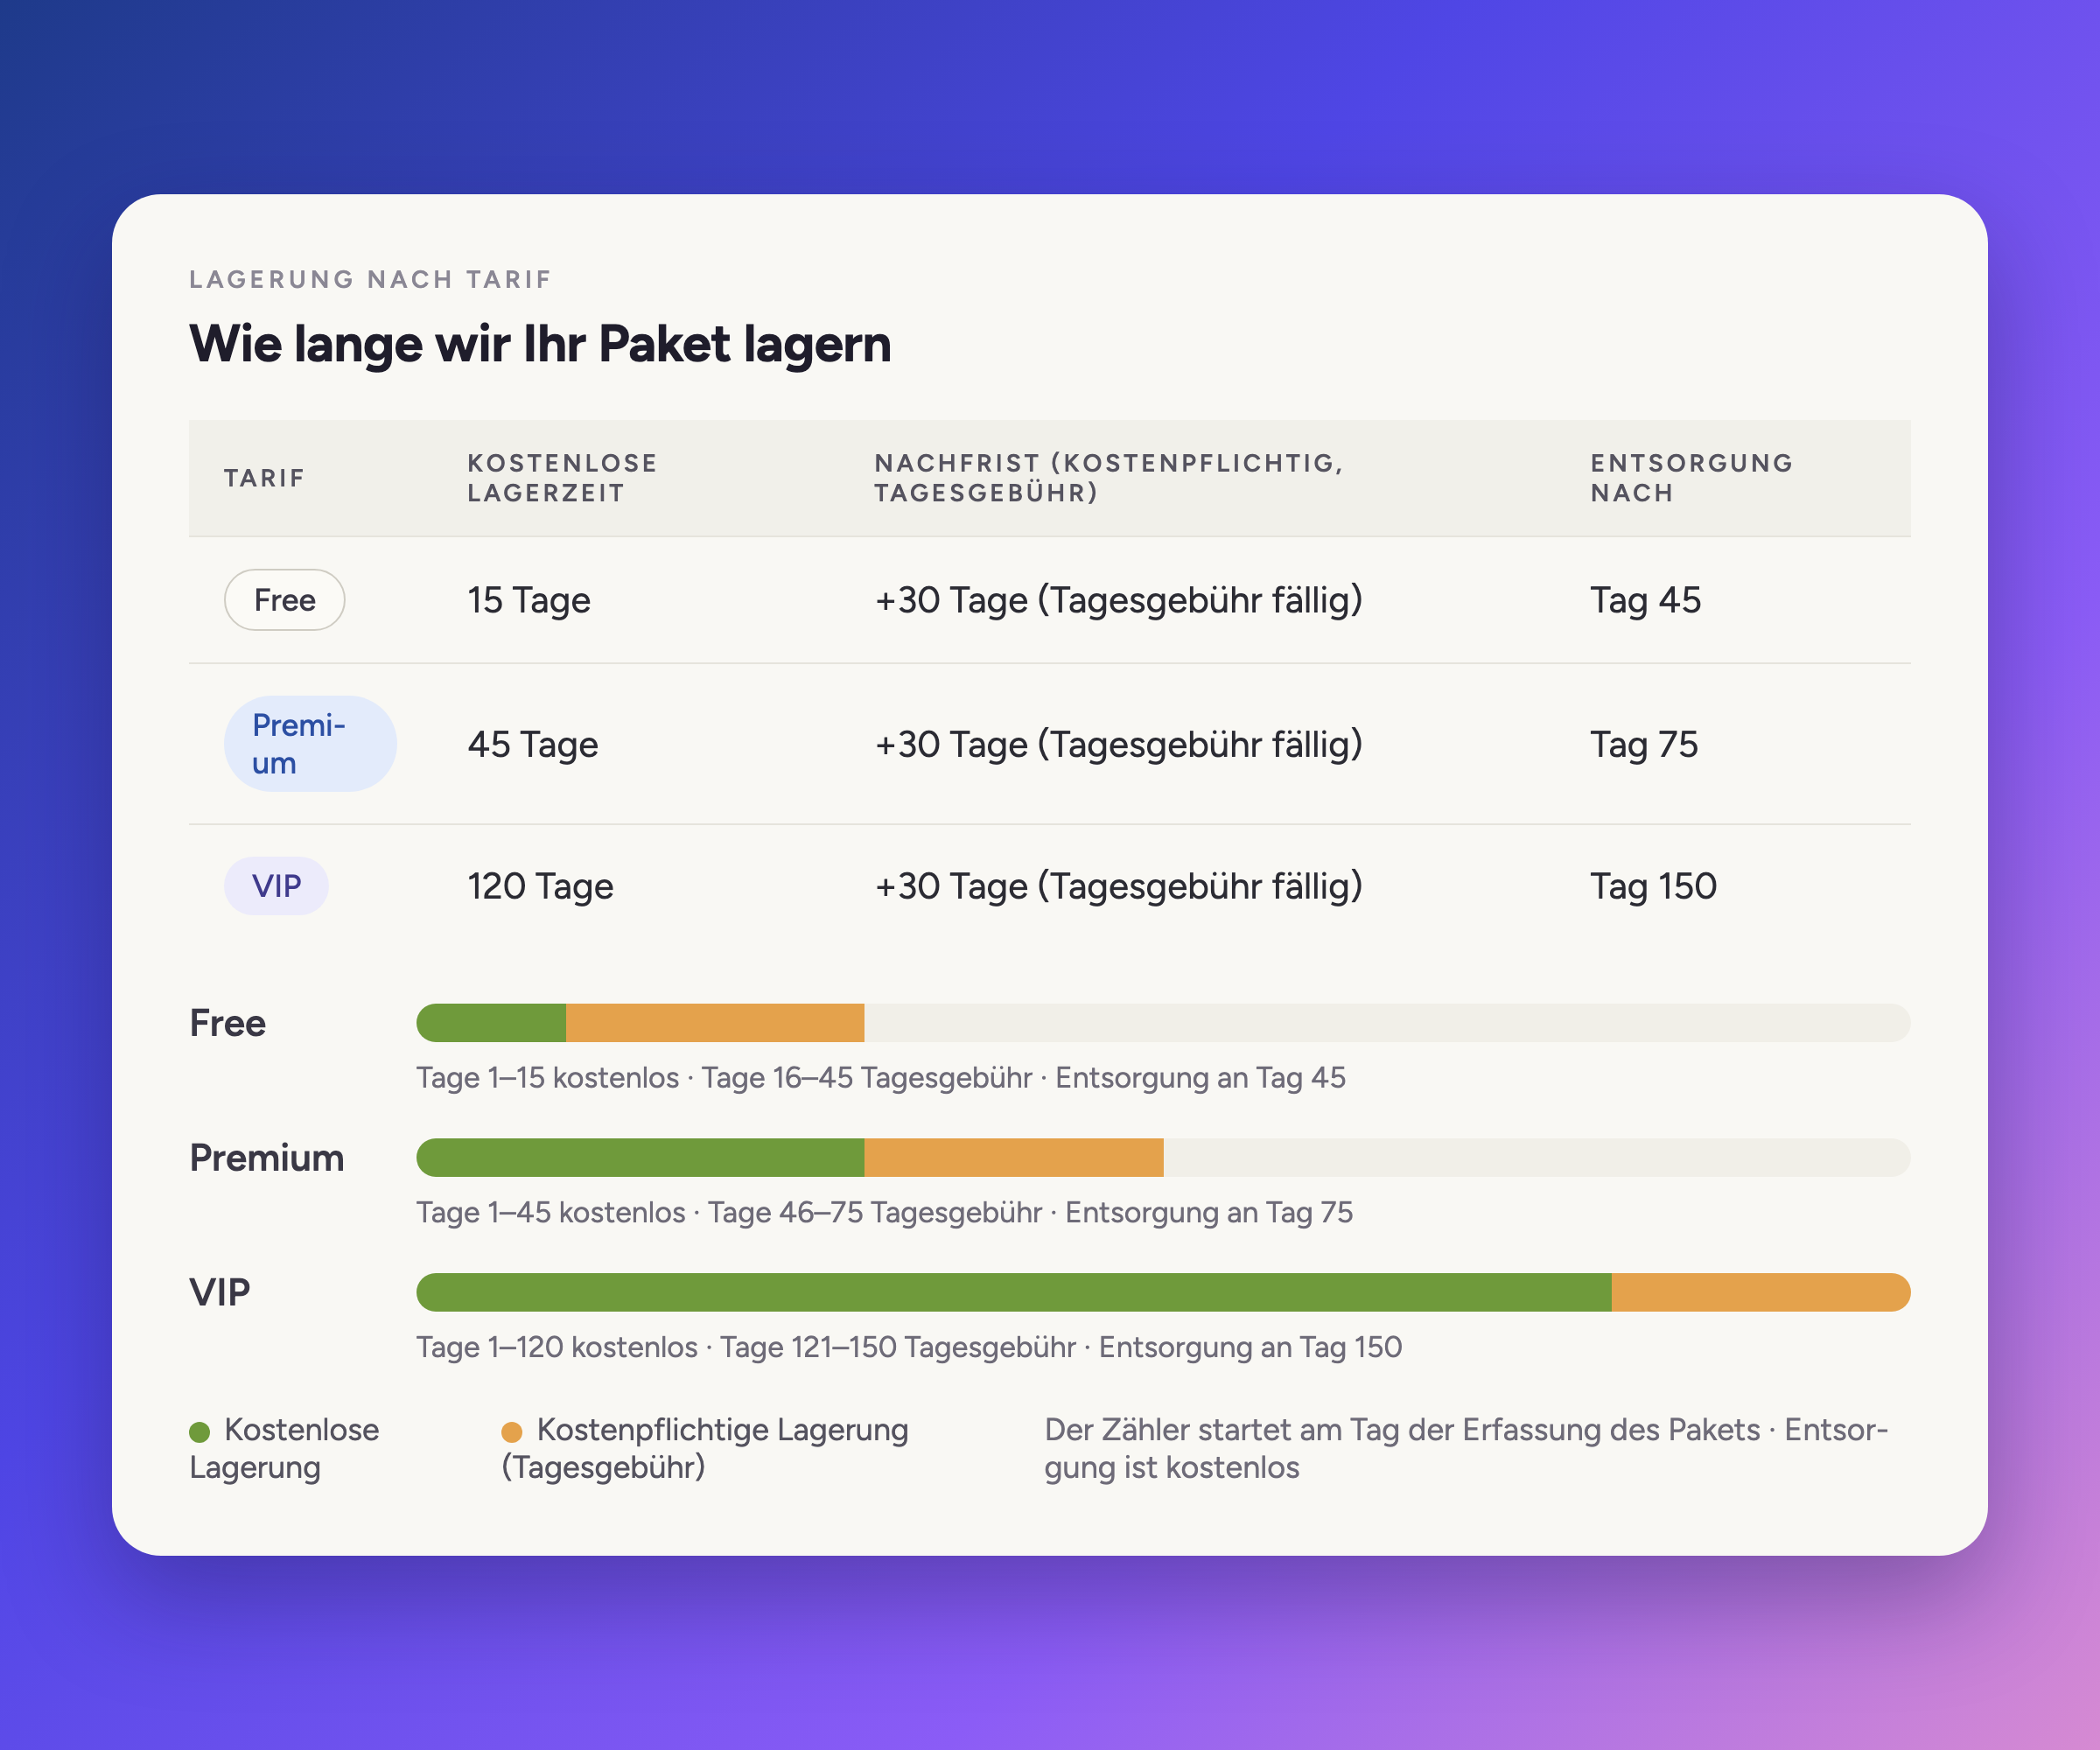Click the 'NACHFRIST' column header

click(x=1109, y=478)
